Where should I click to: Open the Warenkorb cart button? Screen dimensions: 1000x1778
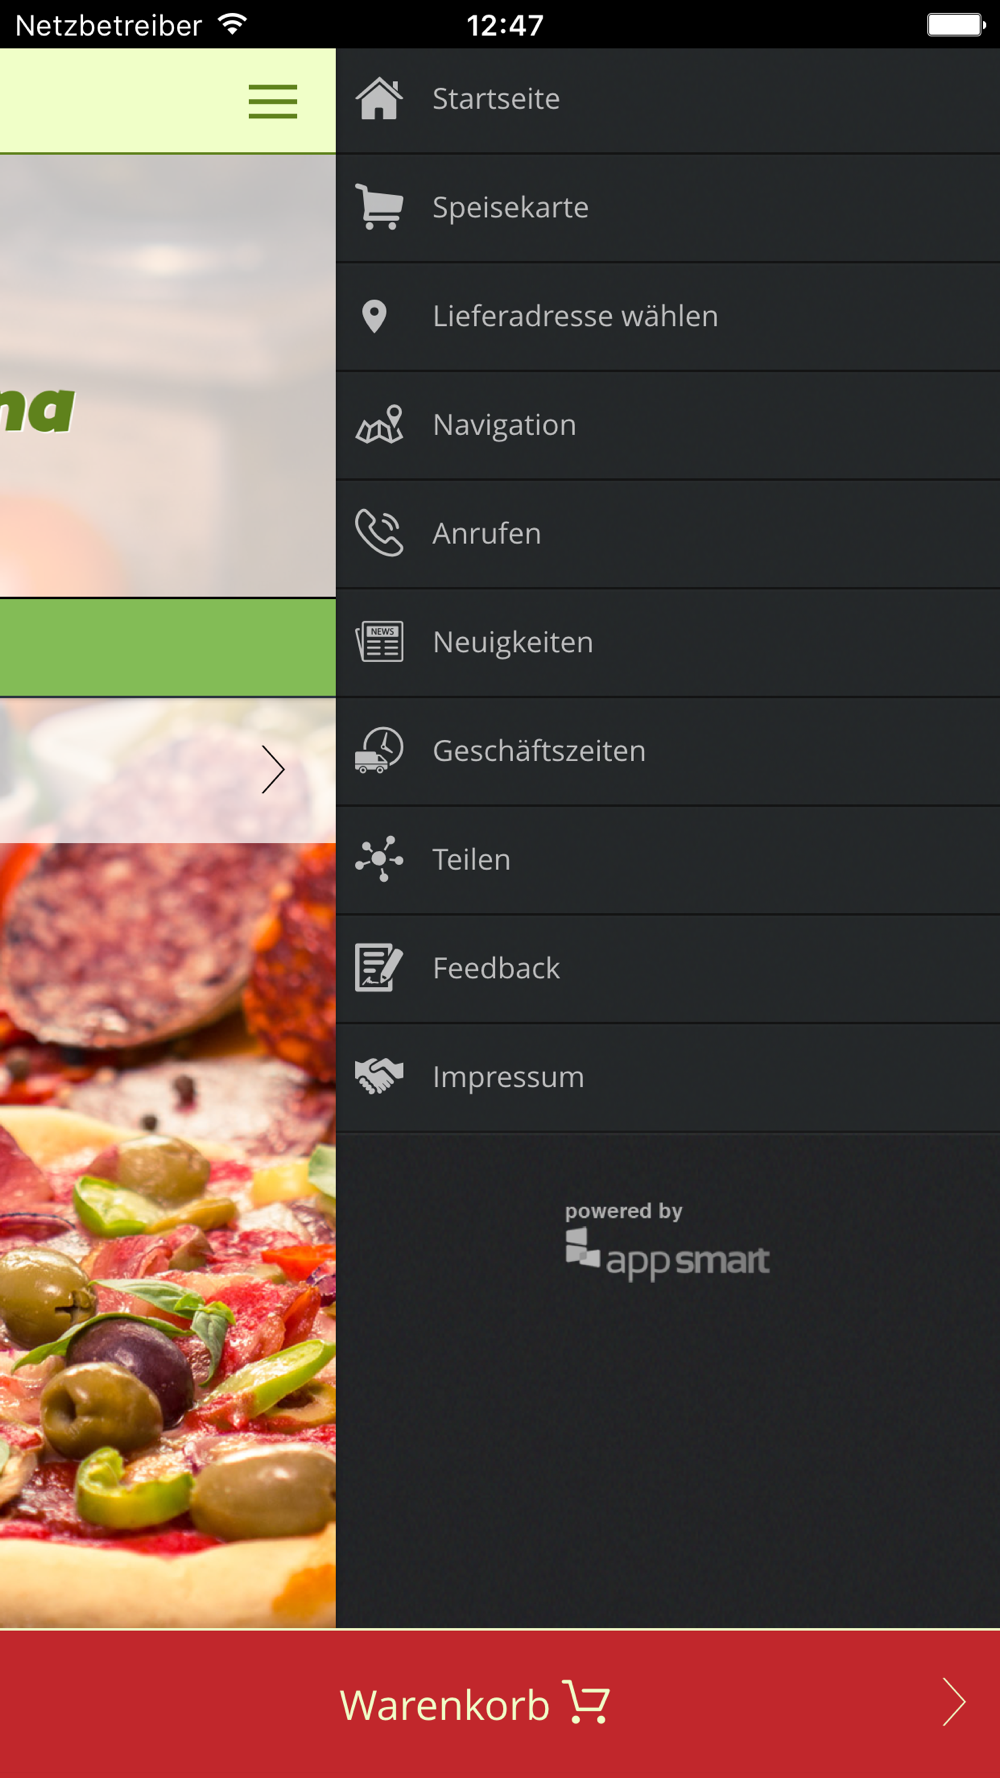(500, 1704)
